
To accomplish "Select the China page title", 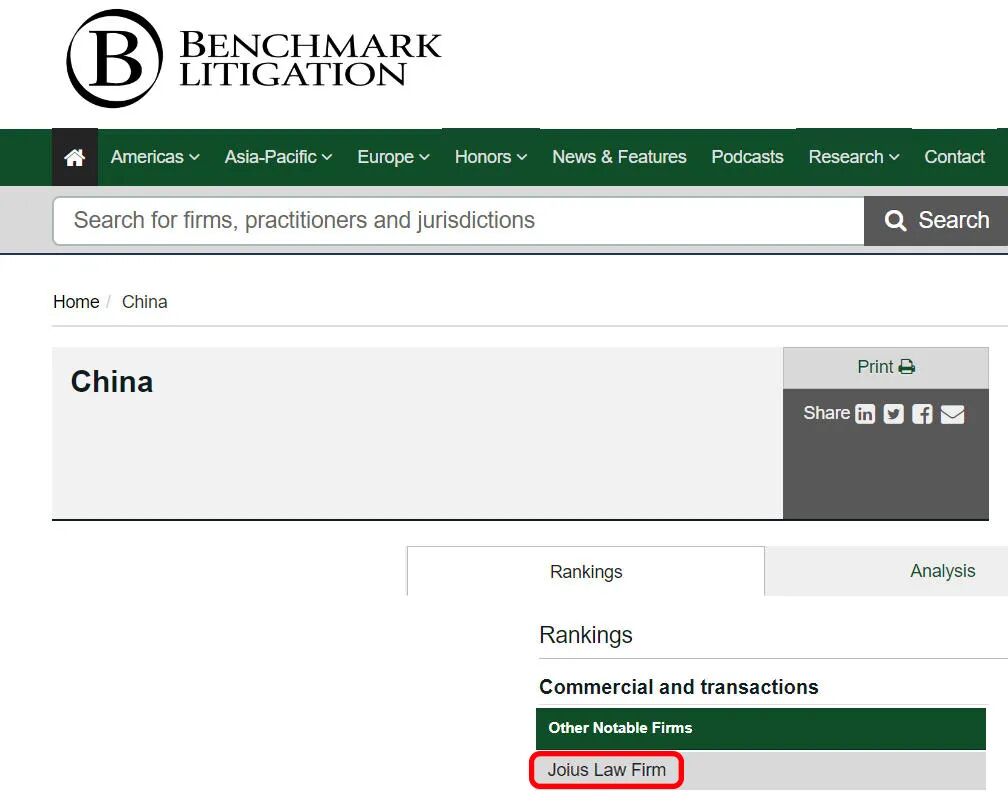I will click(x=112, y=382).
